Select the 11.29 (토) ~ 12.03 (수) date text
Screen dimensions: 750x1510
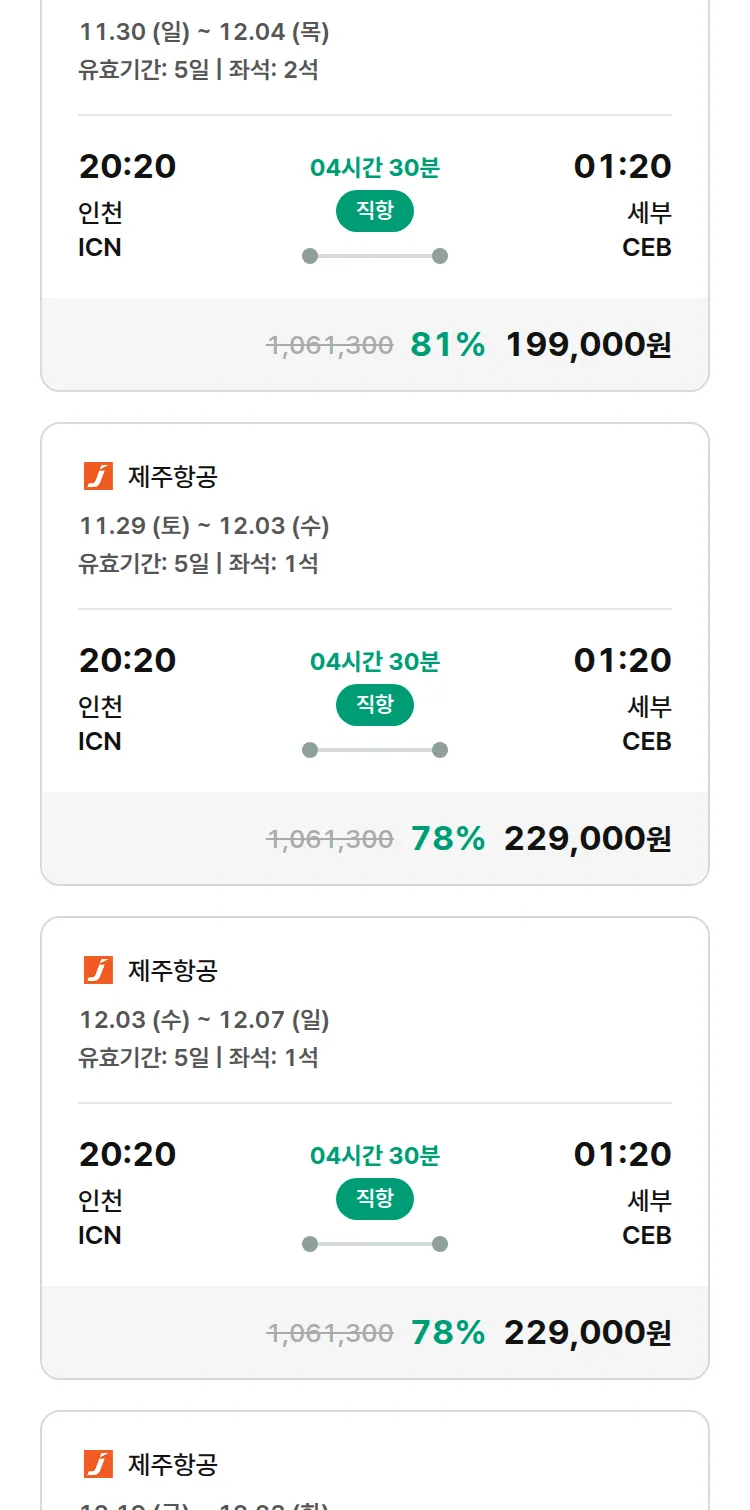[x=204, y=526]
